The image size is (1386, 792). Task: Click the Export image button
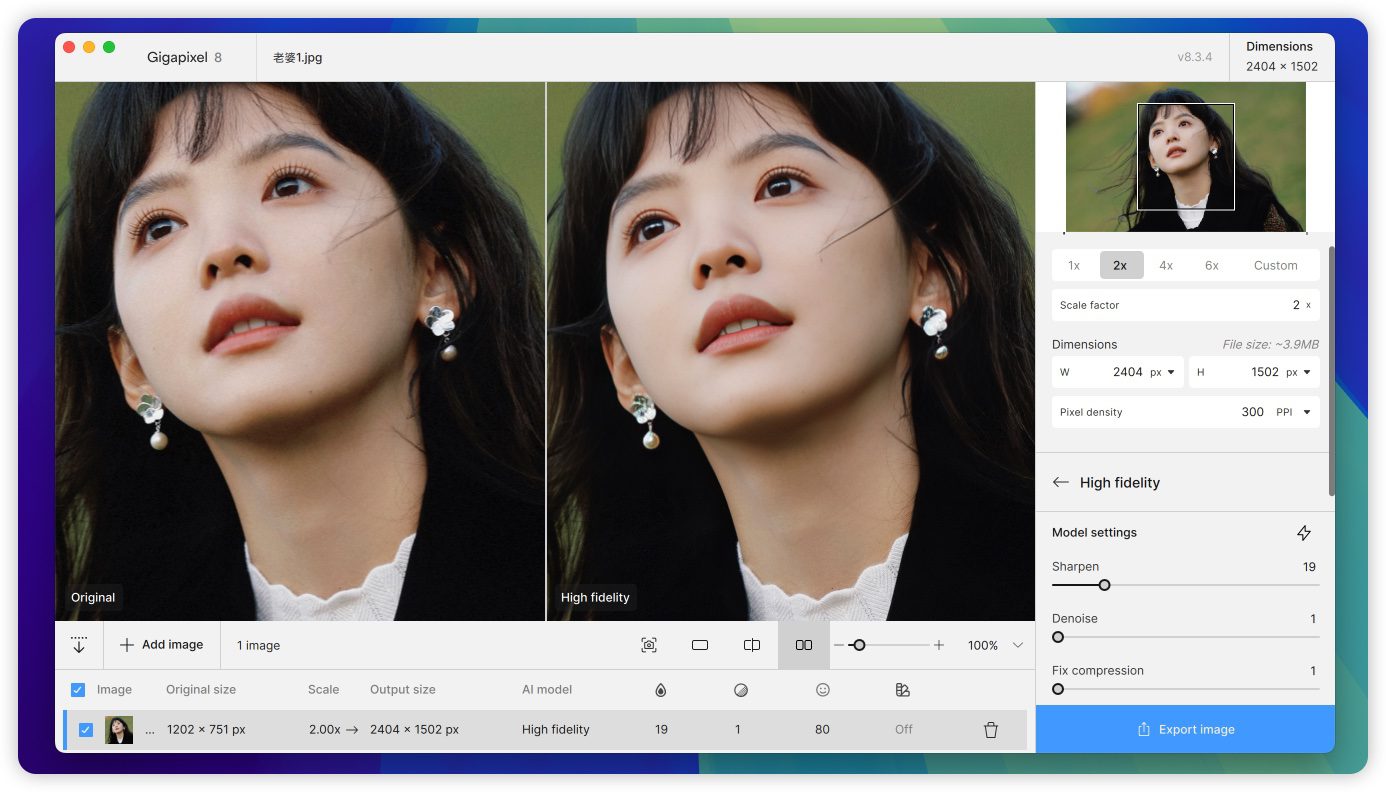1185,729
